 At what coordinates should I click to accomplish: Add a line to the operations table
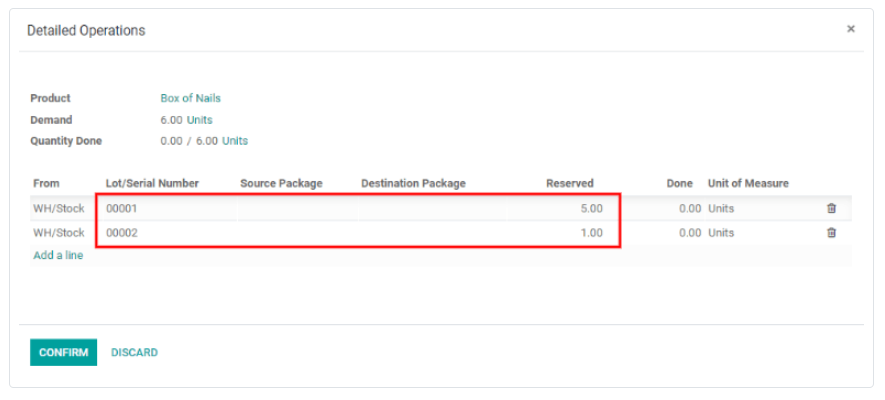[x=58, y=255]
